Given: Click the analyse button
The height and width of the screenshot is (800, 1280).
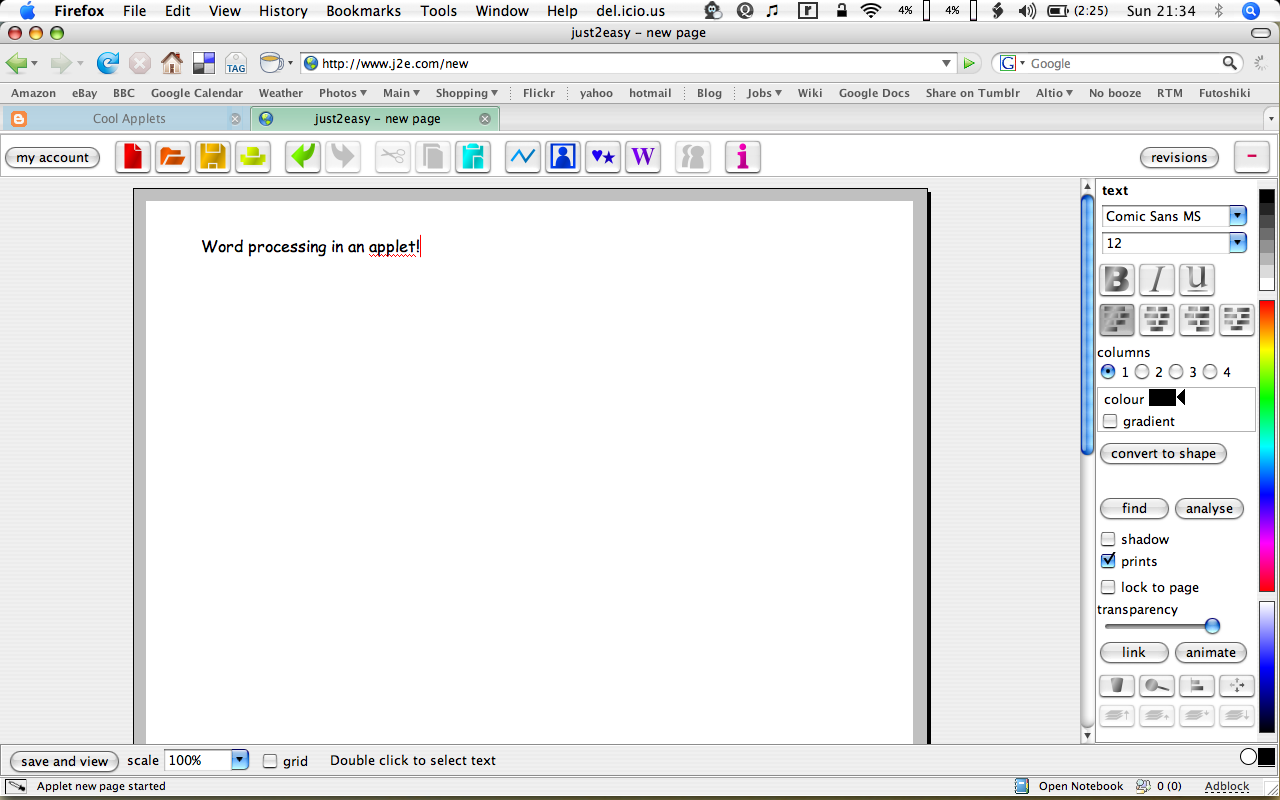Looking at the screenshot, I should coord(1209,508).
